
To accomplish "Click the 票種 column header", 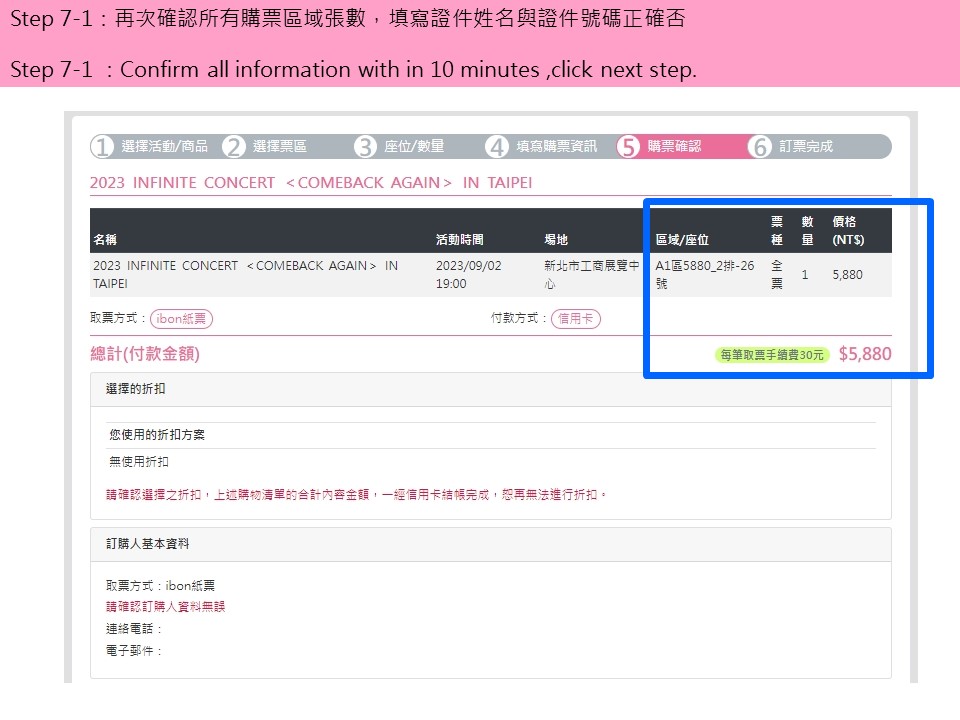I will (776, 231).
